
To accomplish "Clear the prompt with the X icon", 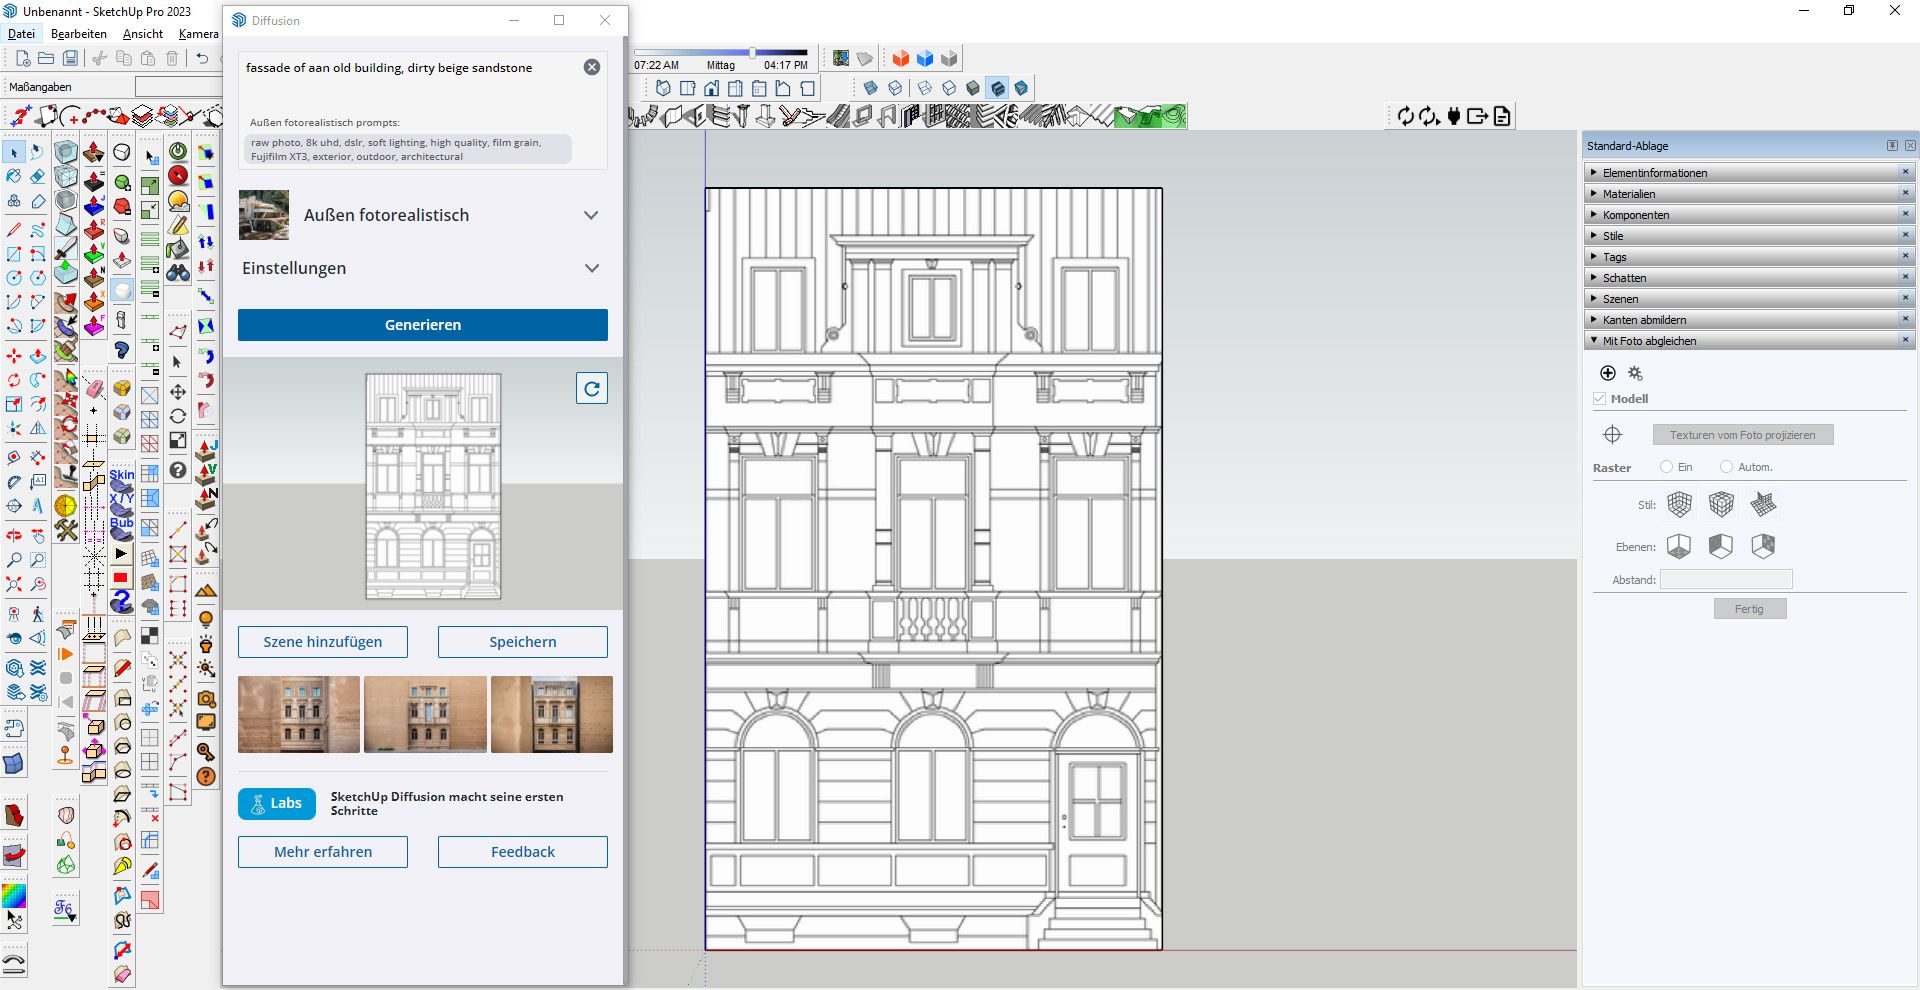I will [x=592, y=67].
